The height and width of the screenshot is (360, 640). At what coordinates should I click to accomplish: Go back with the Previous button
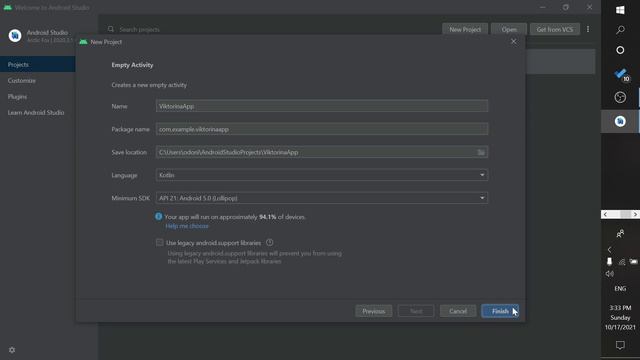pyautogui.click(x=373, y=311)
